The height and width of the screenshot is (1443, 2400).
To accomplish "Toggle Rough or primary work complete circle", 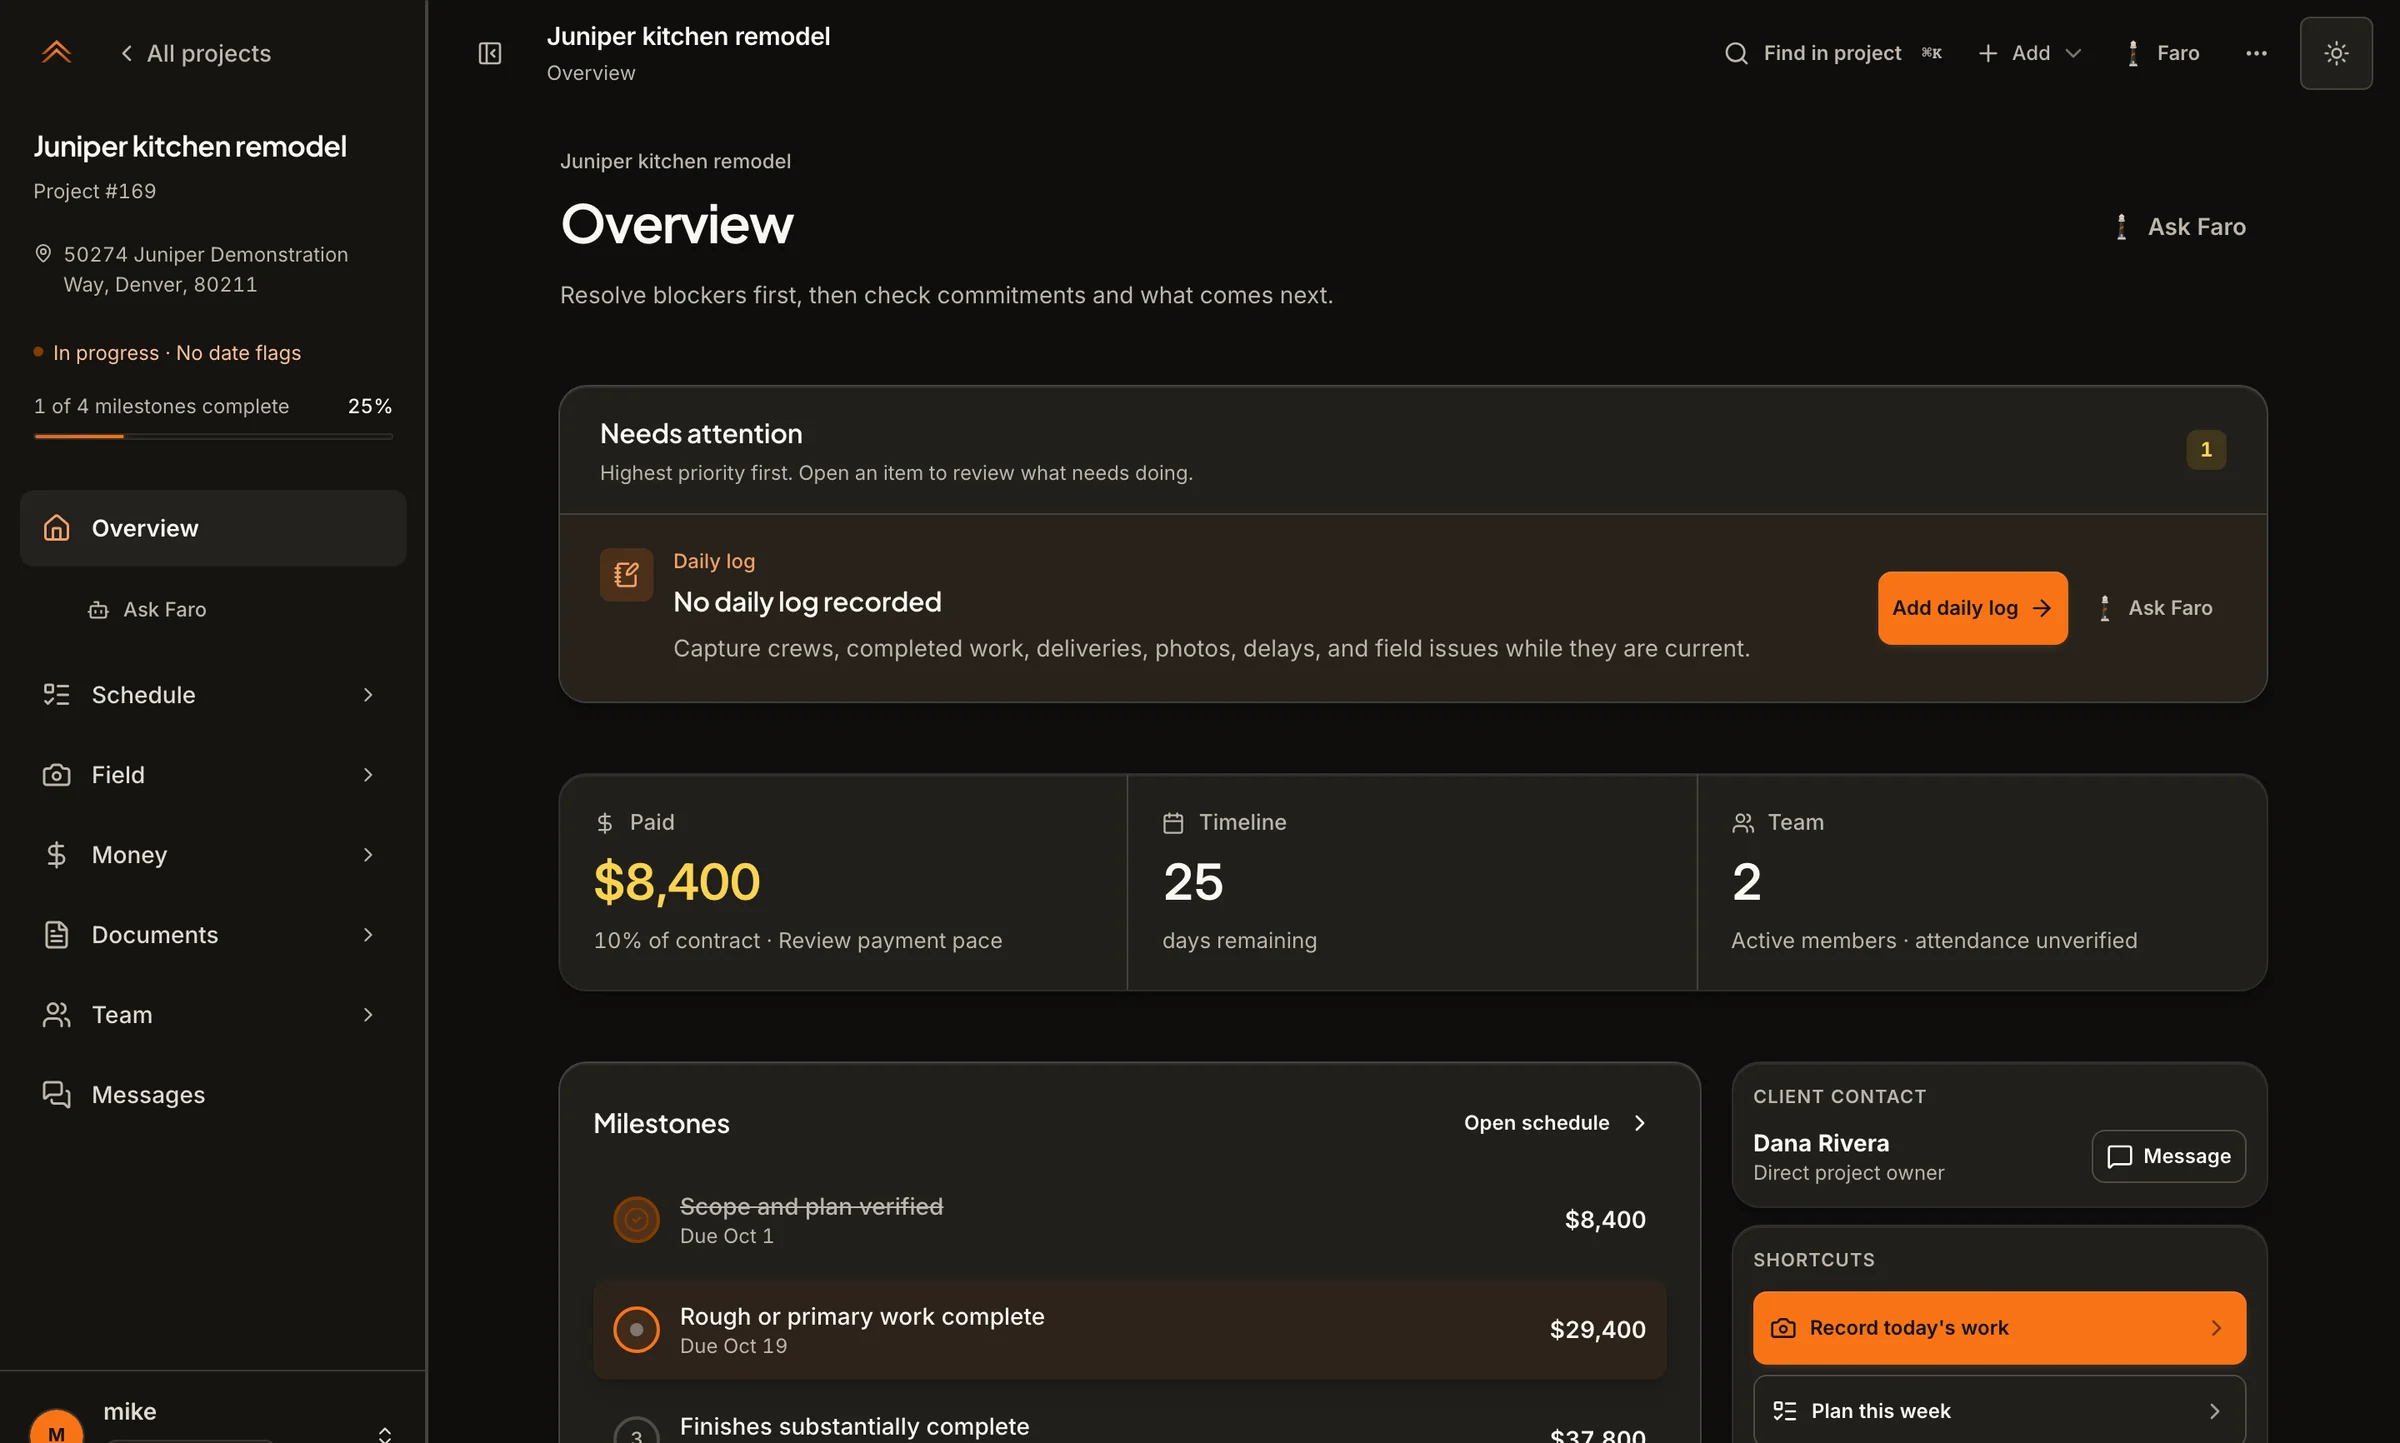I will (x=636, y=1330).
